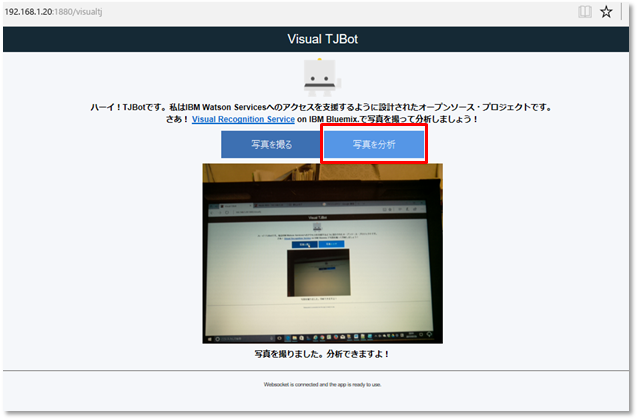Open the reading view book icon
The width and height of the screenshot is (638, 420).
point(585,12)
